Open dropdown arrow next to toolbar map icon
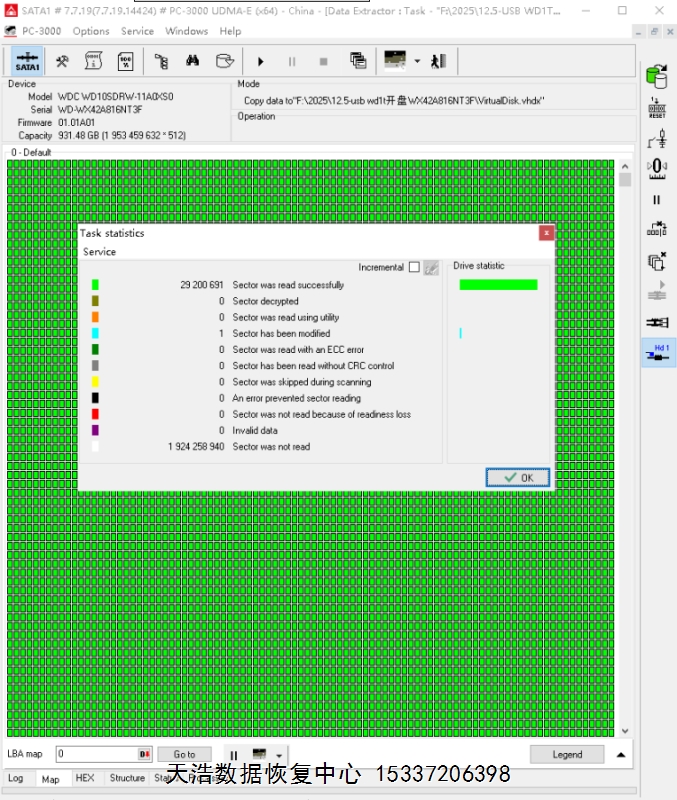 pos(417,61)
